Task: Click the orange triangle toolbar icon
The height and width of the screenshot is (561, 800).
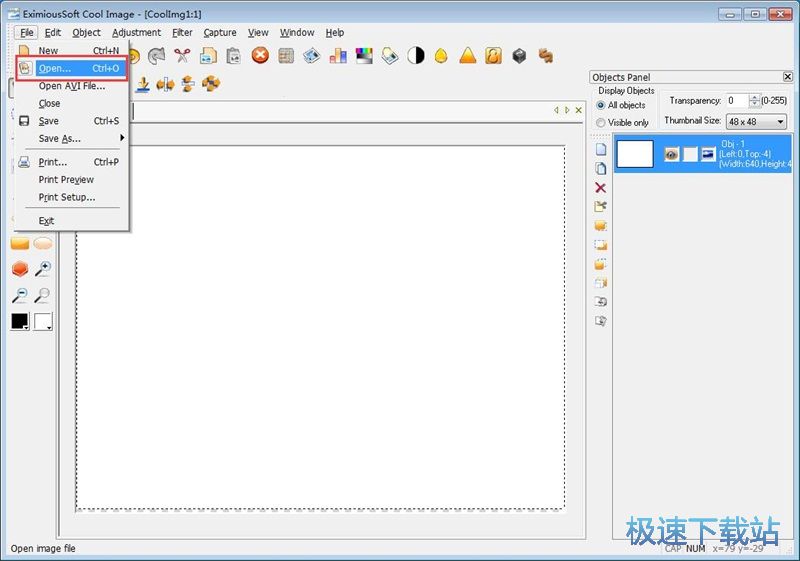Action: 467,56
